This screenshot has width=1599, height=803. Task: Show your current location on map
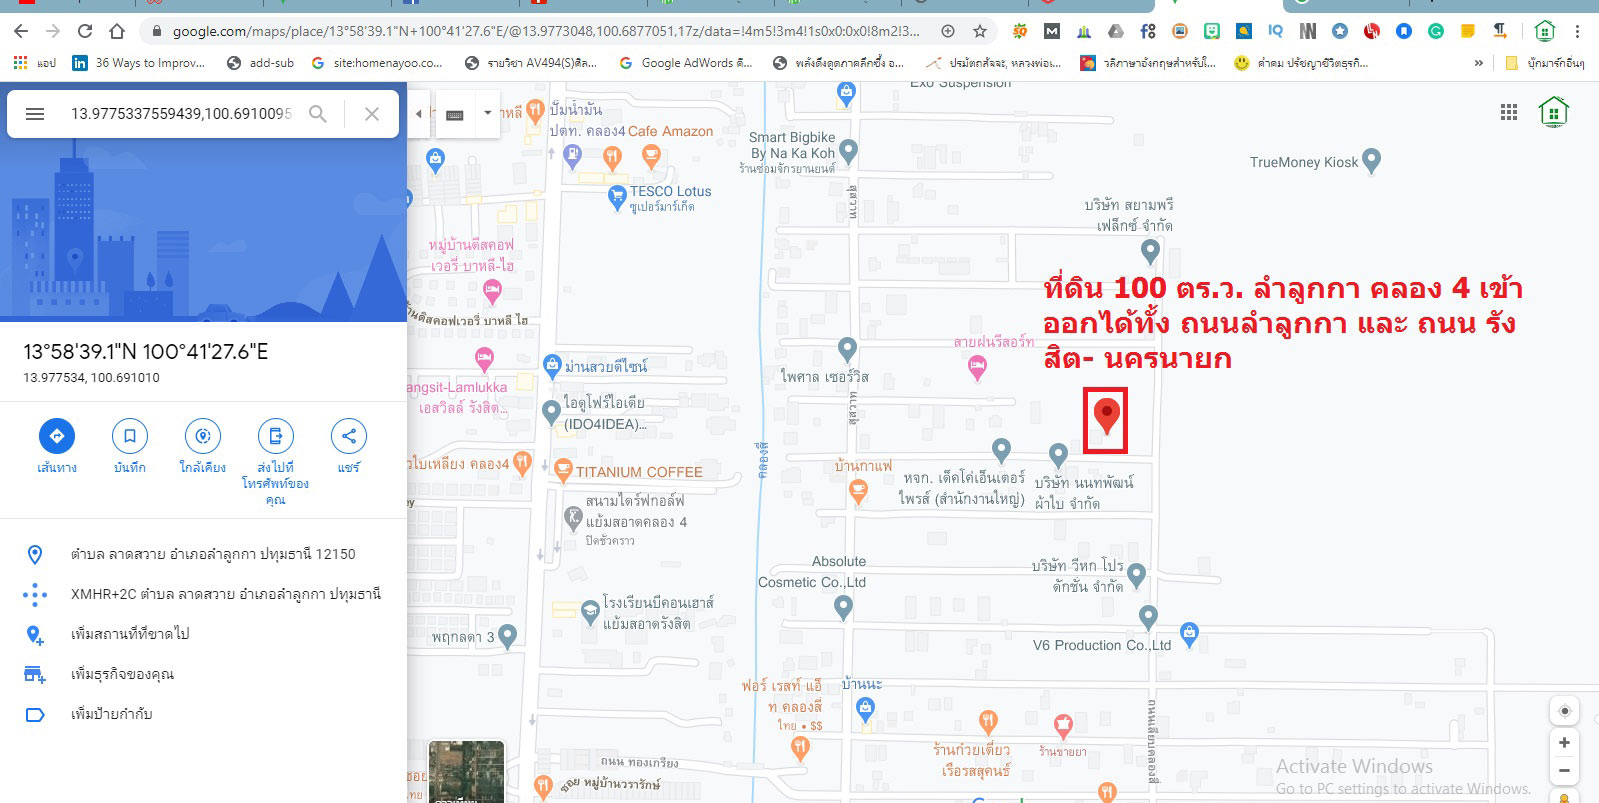[x=1565, y=711]
